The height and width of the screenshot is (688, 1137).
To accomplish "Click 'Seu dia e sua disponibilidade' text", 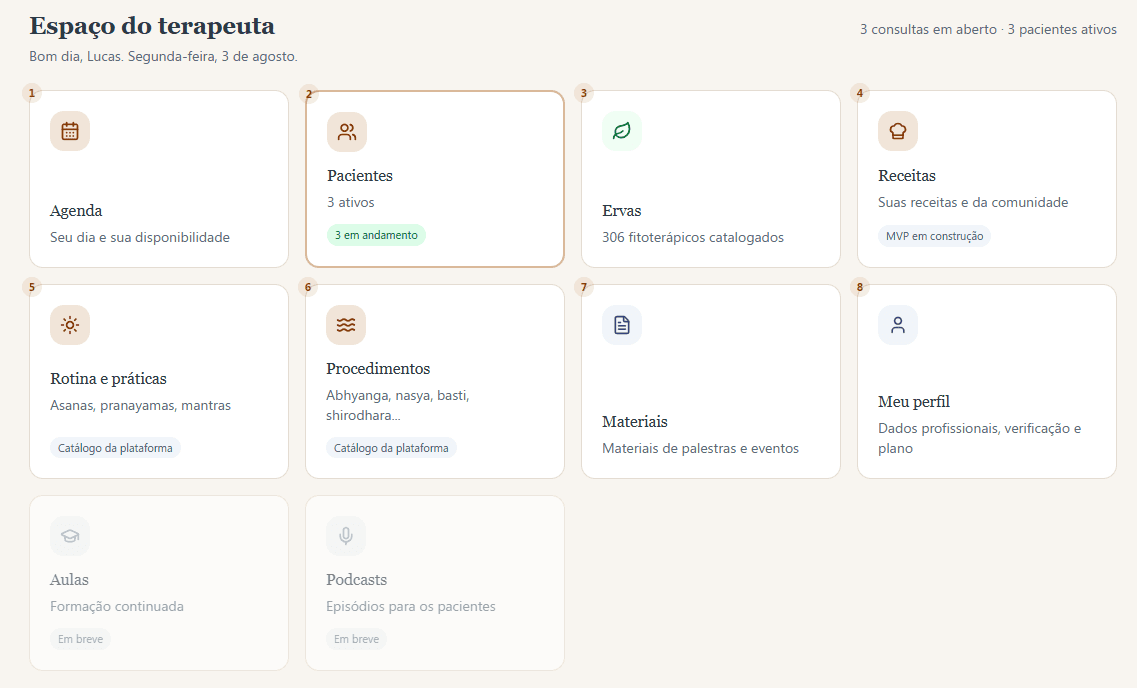I will (140, 237).
